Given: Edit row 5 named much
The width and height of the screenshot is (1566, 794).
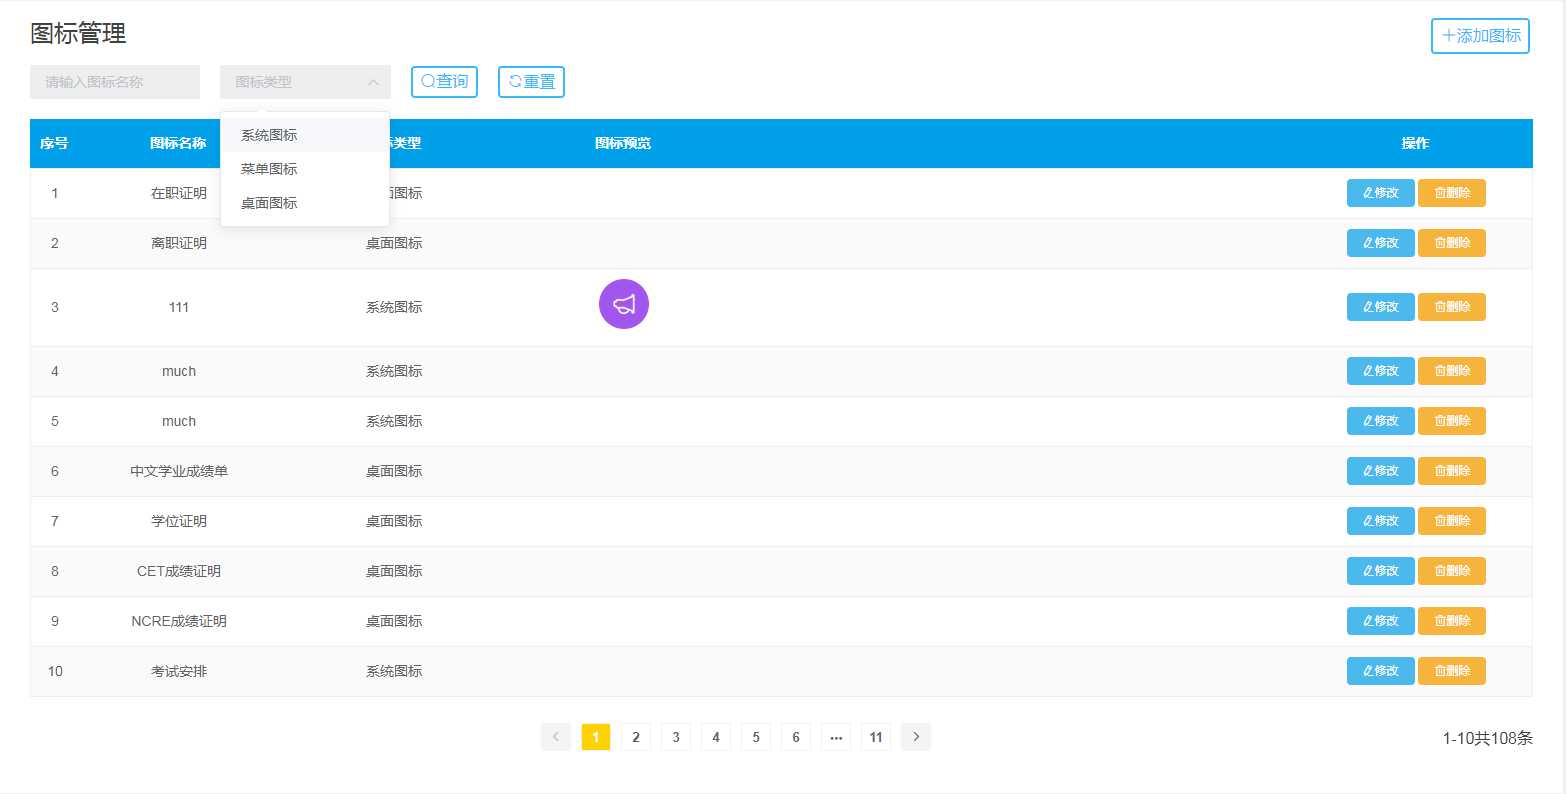Looking at the screenshot, I should point(1380,421).
